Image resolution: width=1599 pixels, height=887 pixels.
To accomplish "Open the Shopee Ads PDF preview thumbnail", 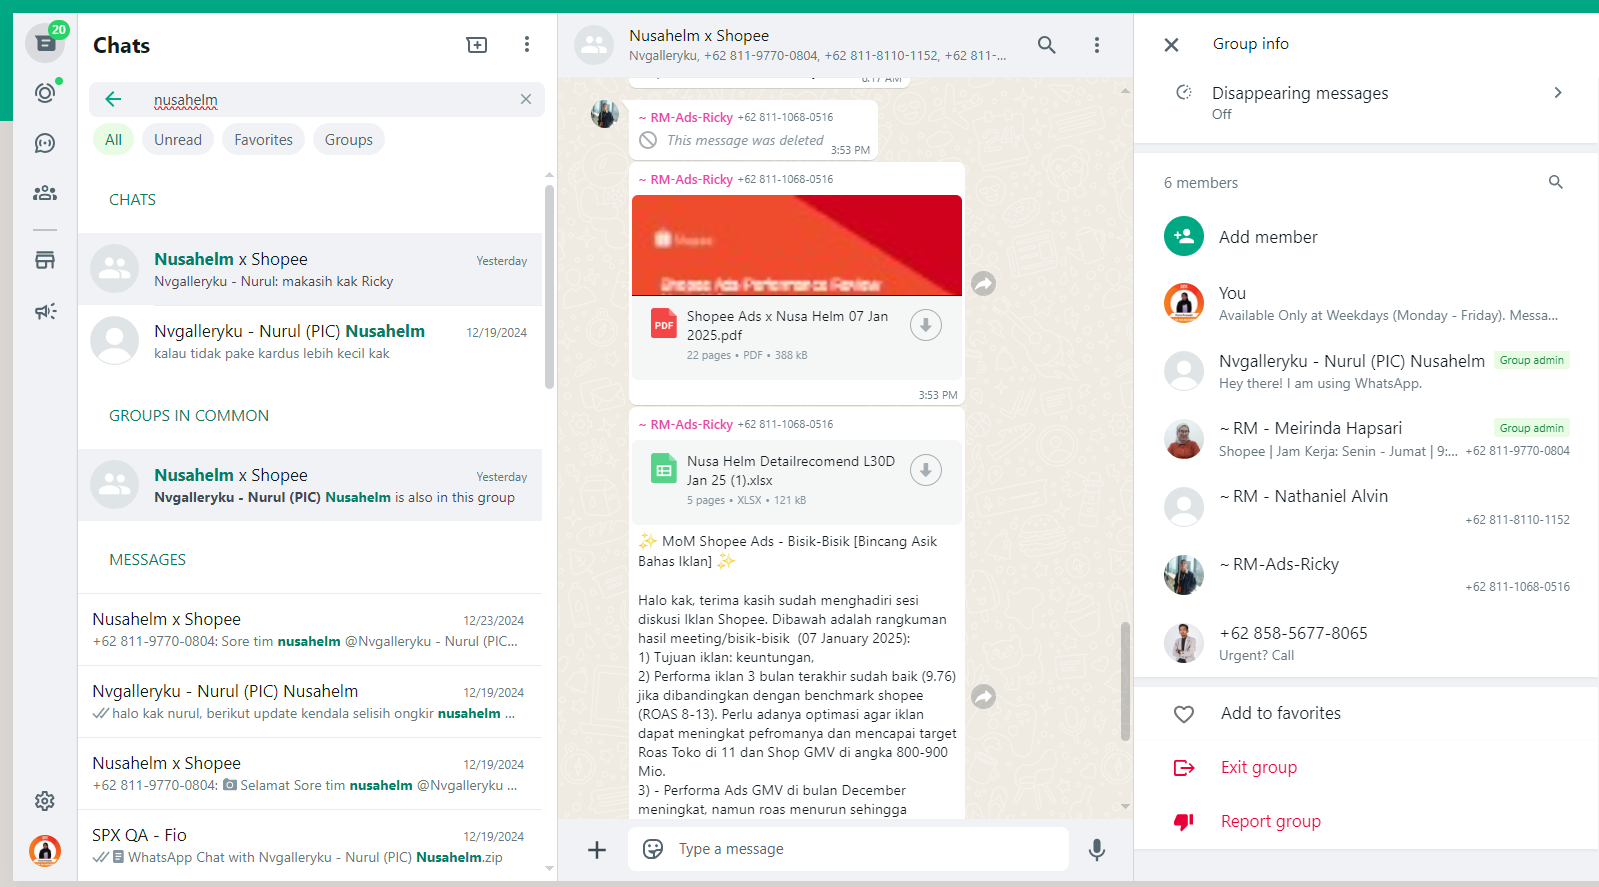I will click(797, 245).
